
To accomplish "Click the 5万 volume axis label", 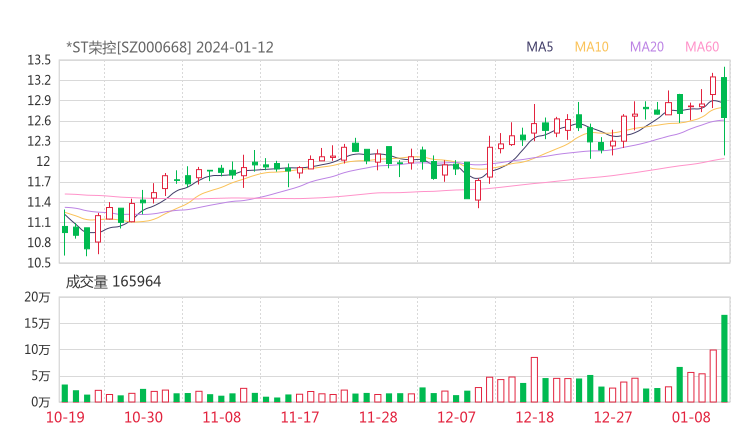I will 41,376.
